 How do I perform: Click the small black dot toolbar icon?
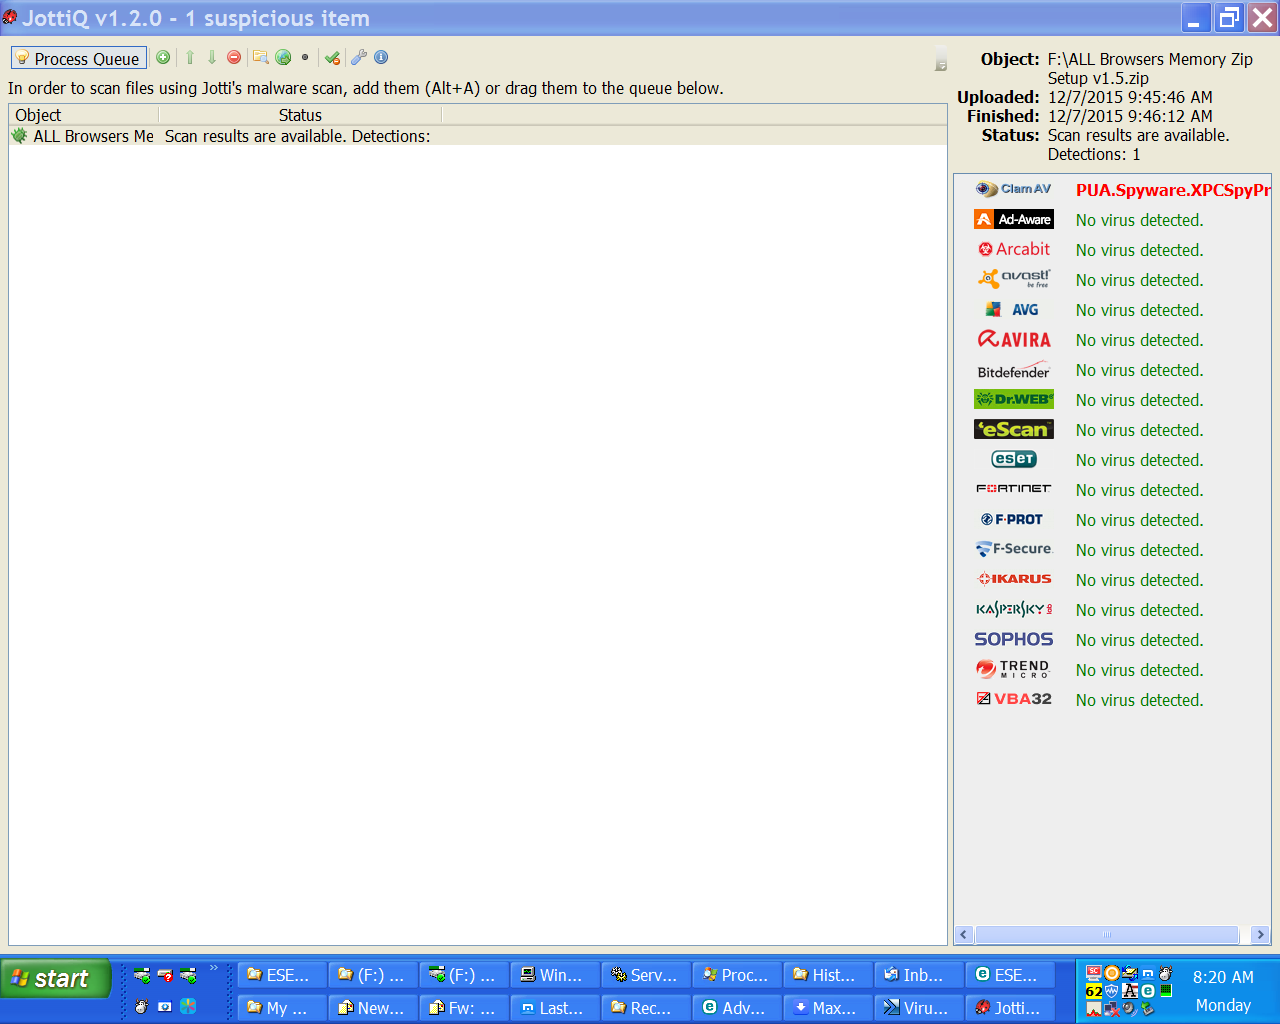[x=305, y=58]
